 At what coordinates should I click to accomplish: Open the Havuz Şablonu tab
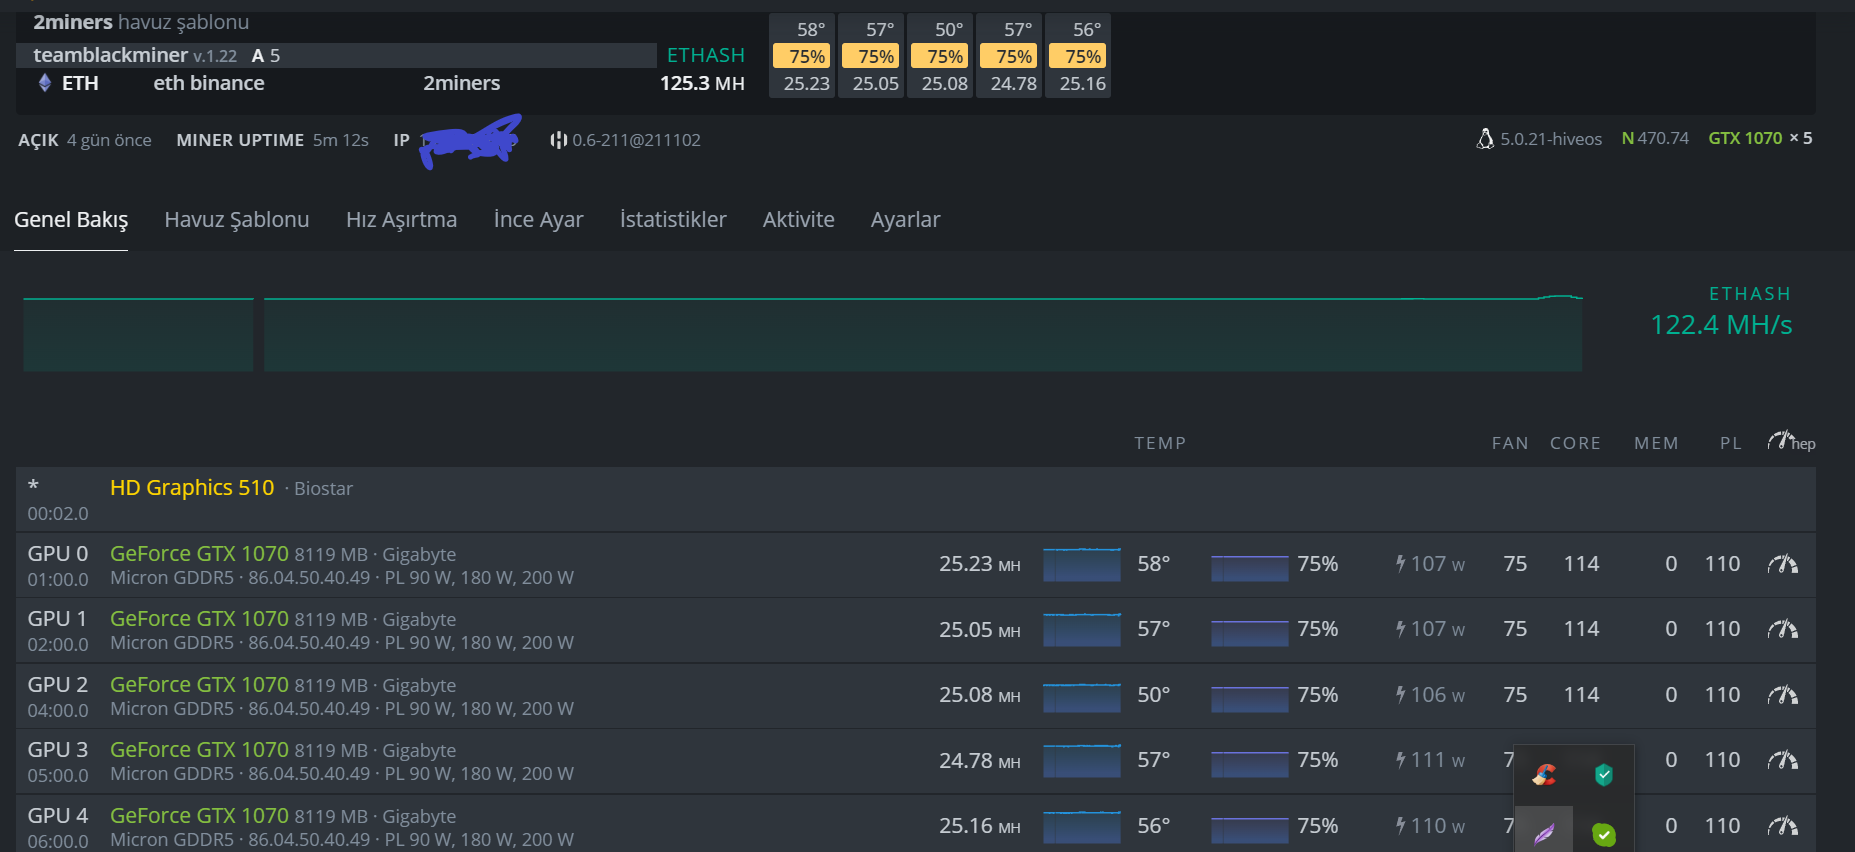[237, 220]
